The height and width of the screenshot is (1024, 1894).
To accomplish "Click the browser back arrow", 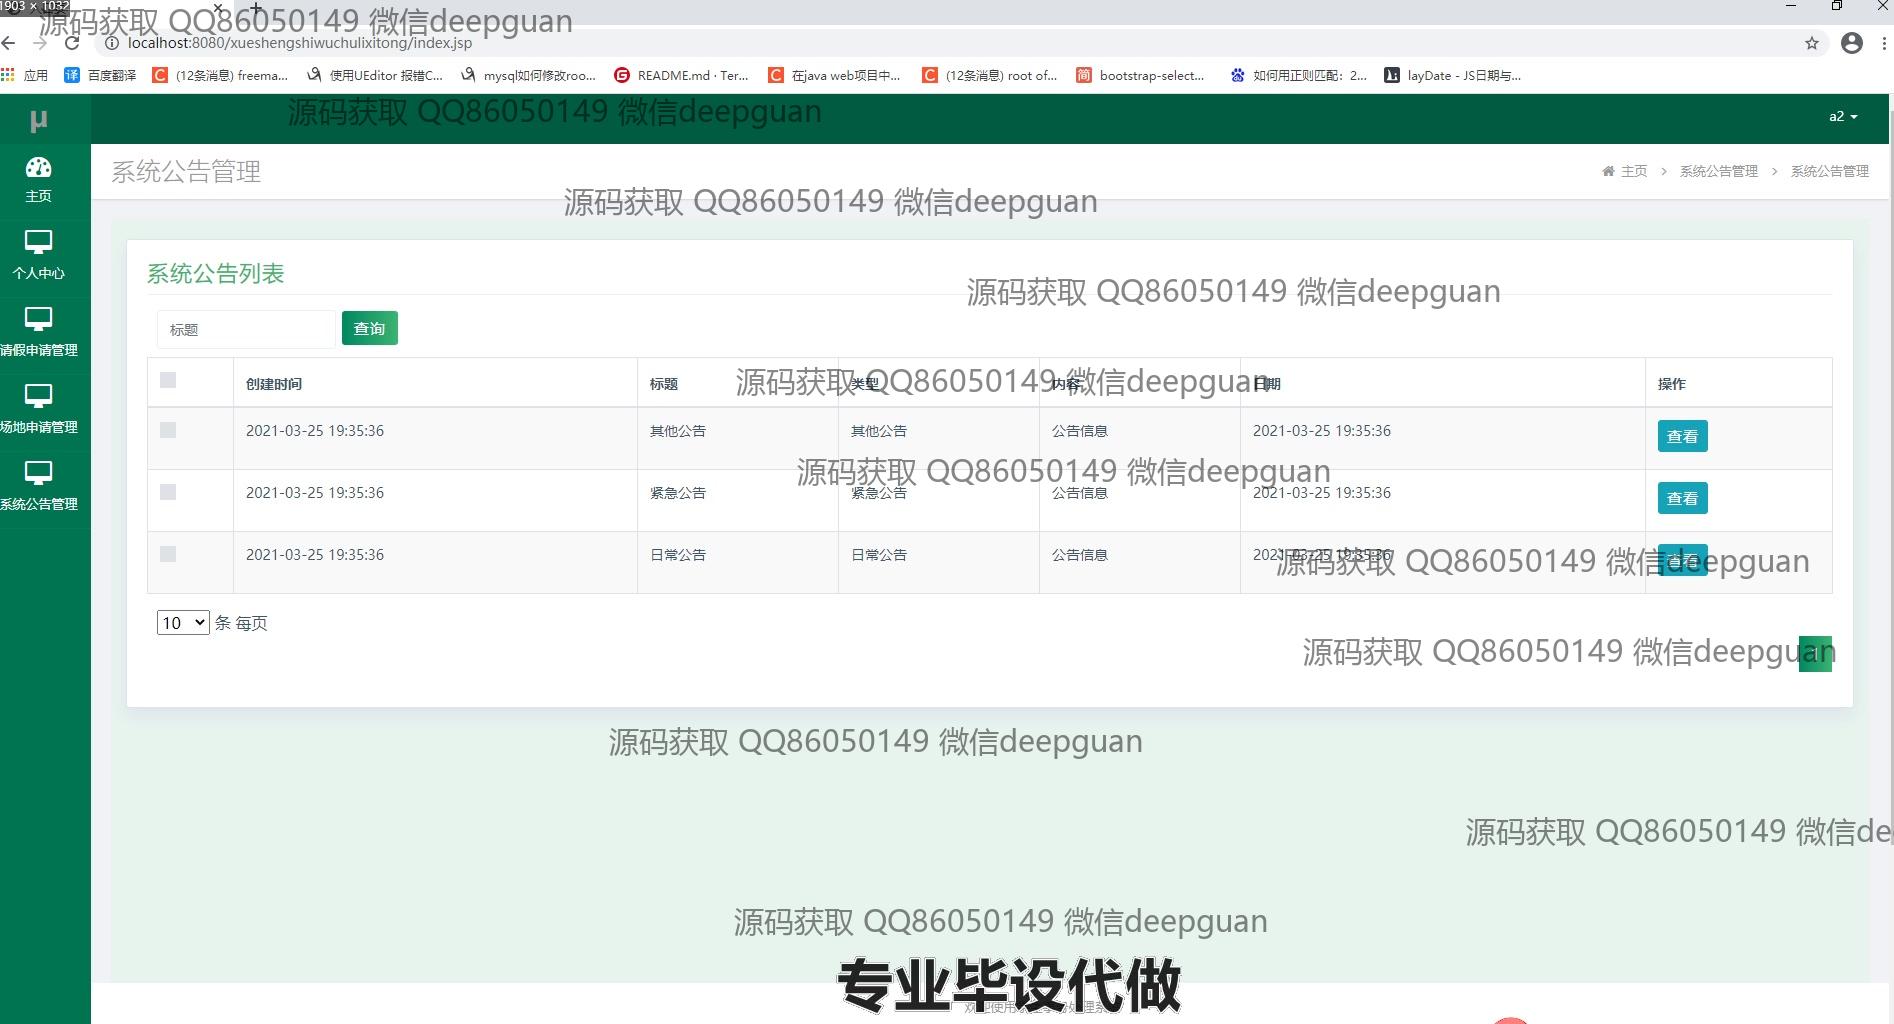I will pyautogui.click(x=9, y=43).
